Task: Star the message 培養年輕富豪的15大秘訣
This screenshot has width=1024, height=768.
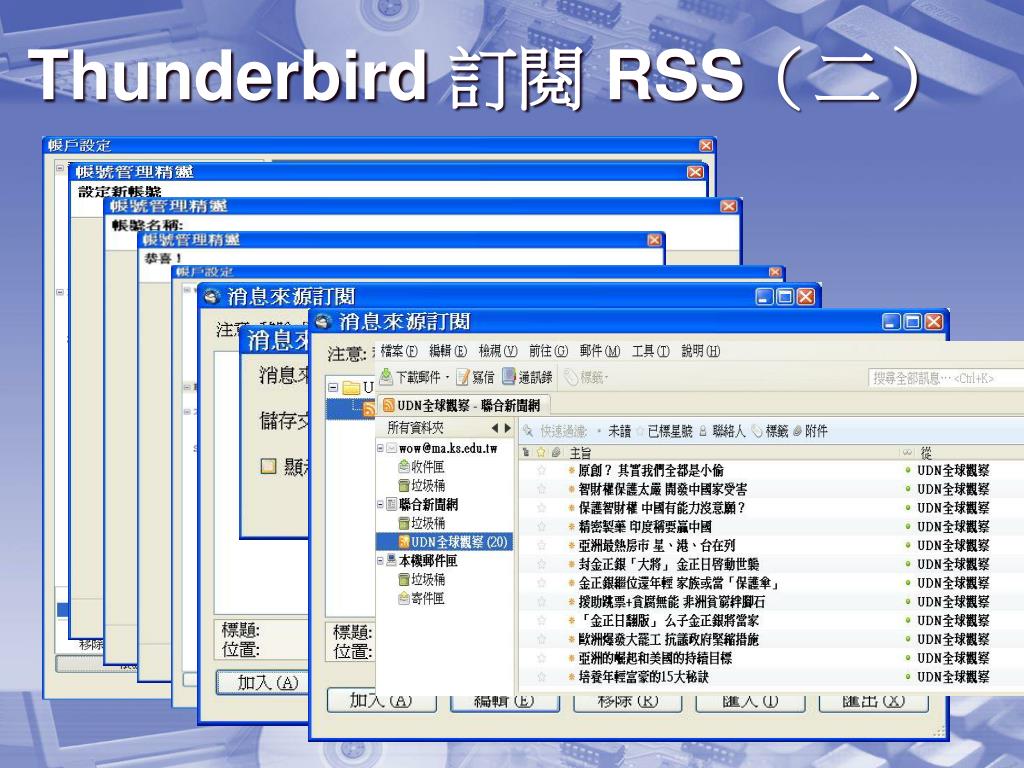Action: click(541, 677)
